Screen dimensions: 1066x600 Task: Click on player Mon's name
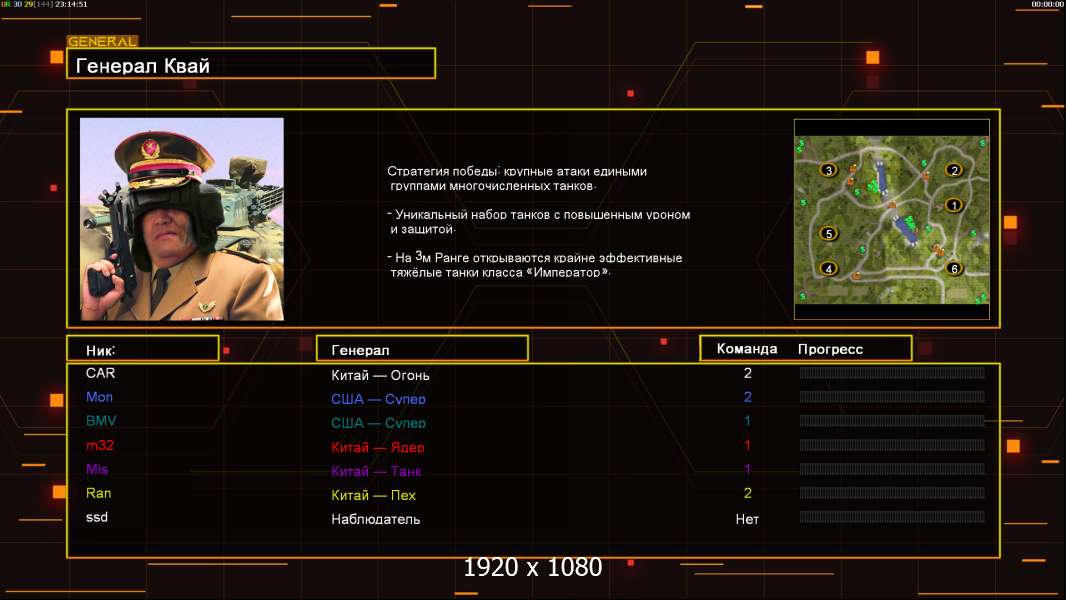99,397
